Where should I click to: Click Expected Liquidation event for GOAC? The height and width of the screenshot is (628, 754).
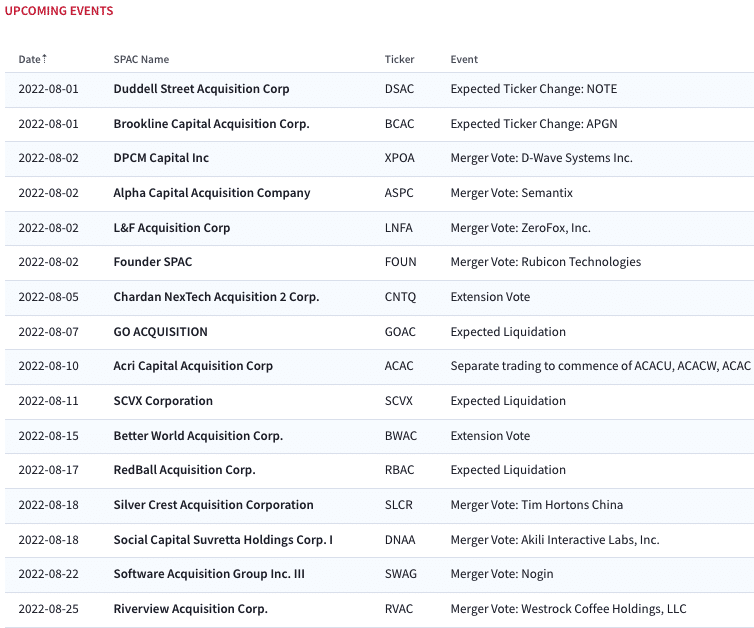coord(508,332)
